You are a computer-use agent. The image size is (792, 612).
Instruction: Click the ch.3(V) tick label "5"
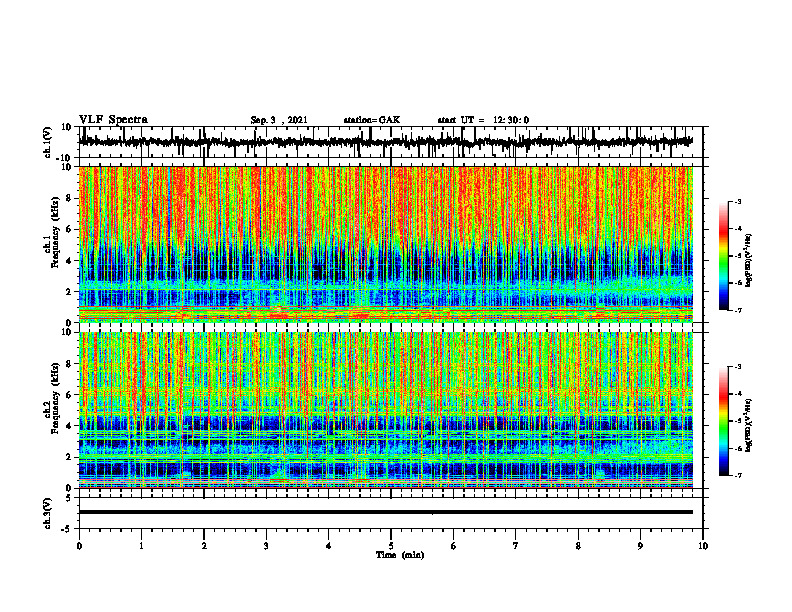click(x=70, y=498)
